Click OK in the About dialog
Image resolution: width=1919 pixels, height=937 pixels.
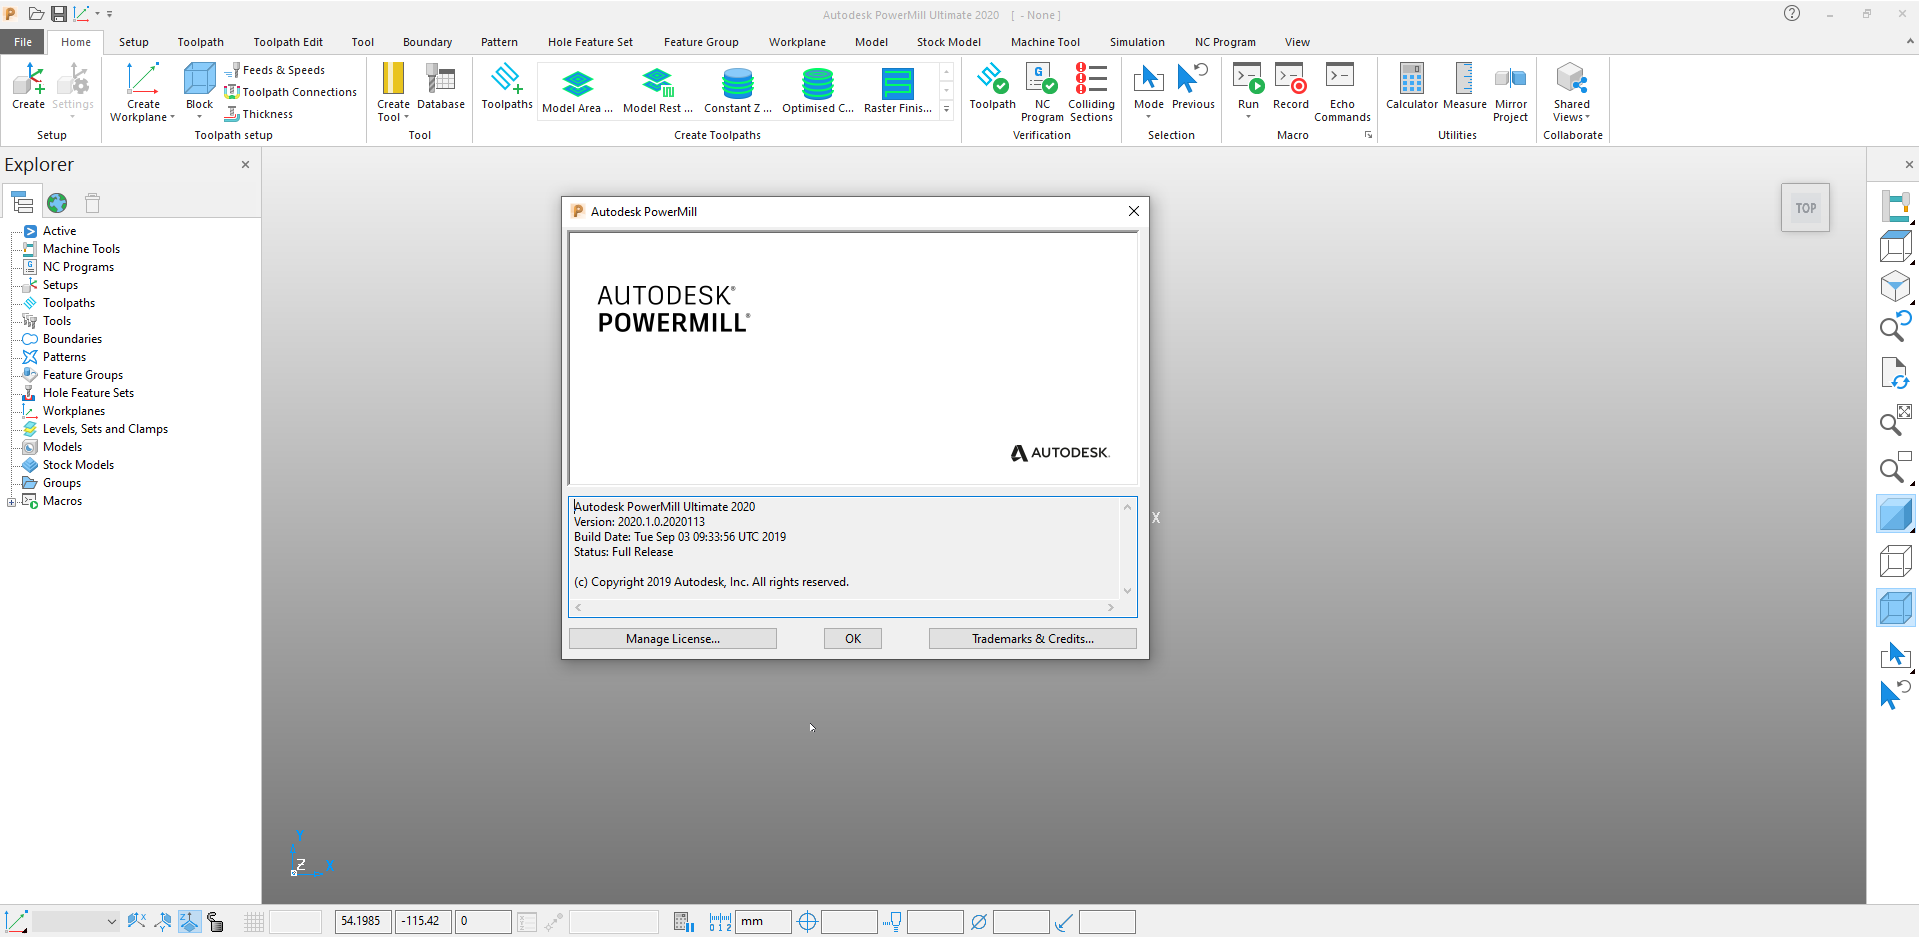pos(853,639)
